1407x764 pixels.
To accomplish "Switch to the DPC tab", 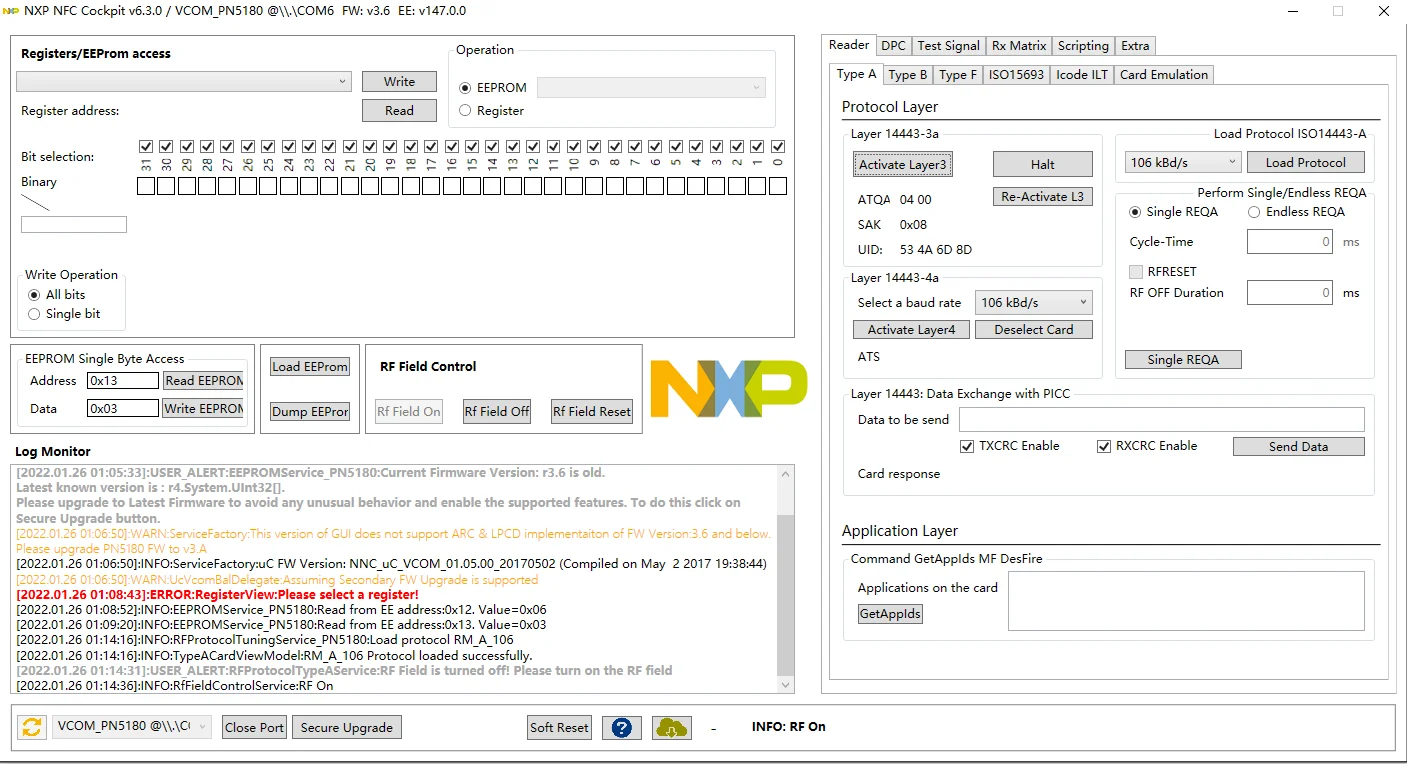I will coord(893,46).
